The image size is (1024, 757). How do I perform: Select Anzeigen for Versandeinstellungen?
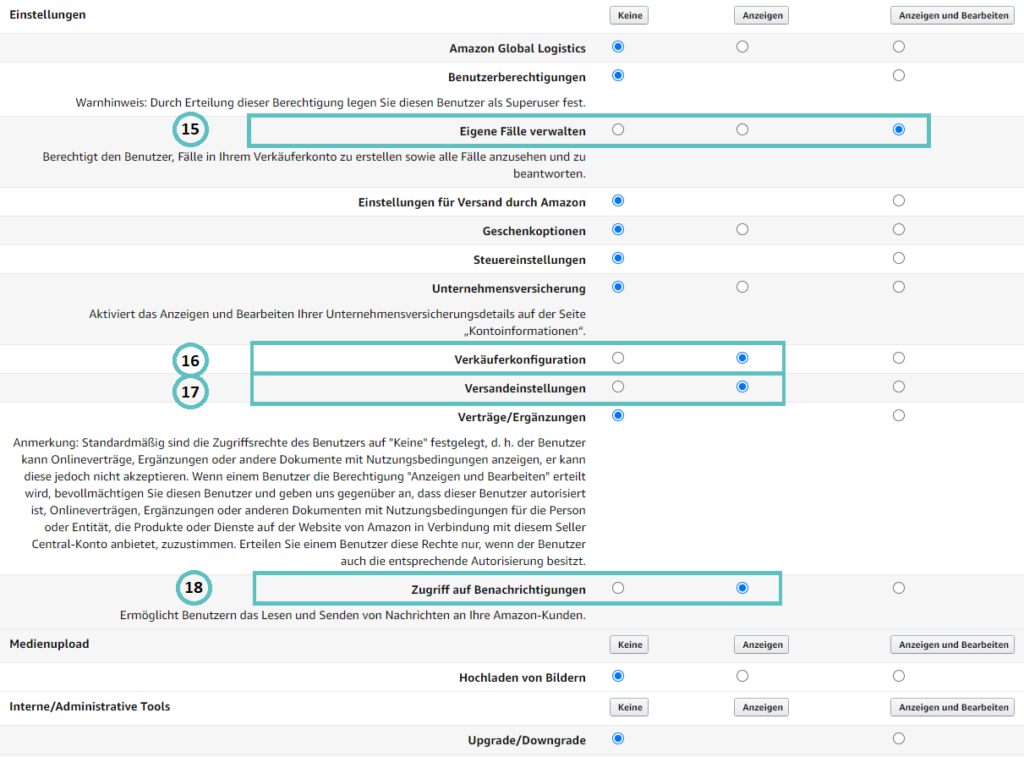tap(742, 387)
